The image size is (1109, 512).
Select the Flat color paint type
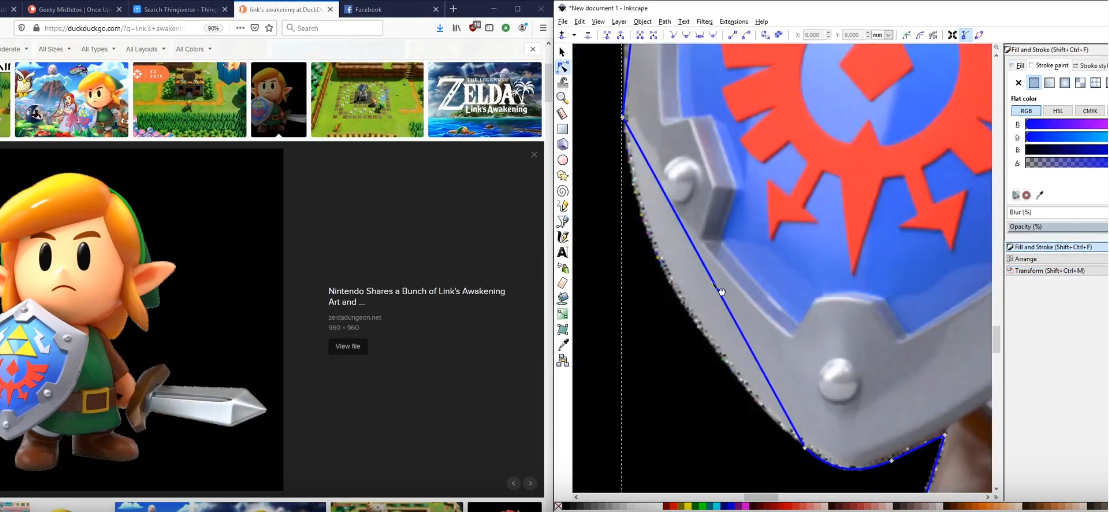(x=1034, y=83)
